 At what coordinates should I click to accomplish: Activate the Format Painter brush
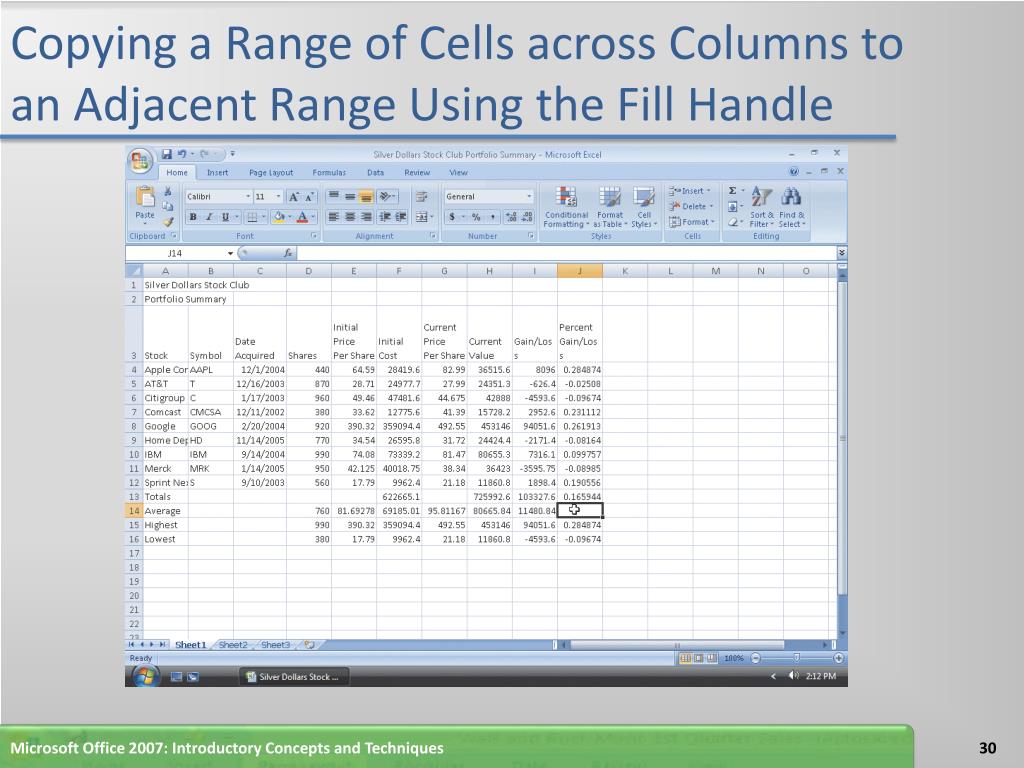coord(168,221)
